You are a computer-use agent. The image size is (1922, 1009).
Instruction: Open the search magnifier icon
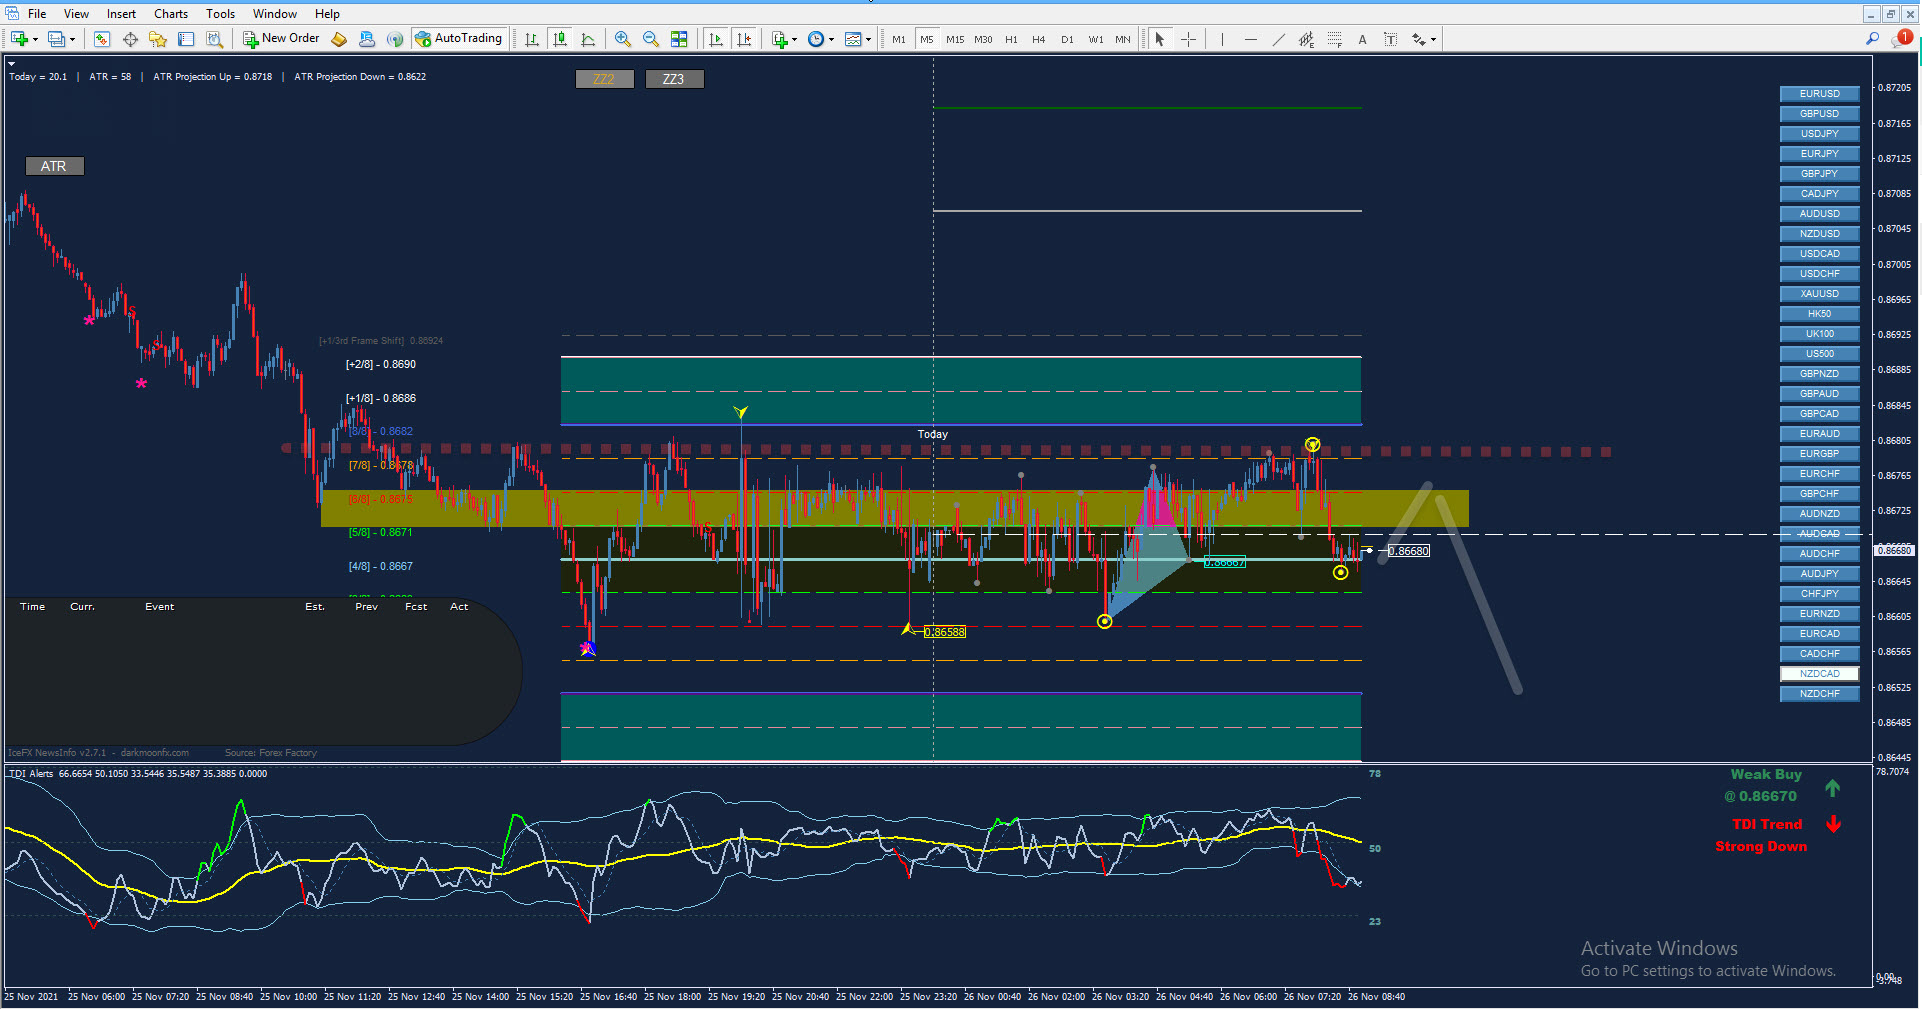[1872, 39]
